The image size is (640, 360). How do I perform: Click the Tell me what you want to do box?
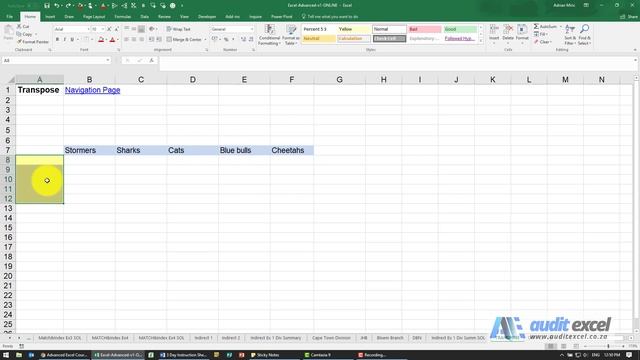(330, 17)
